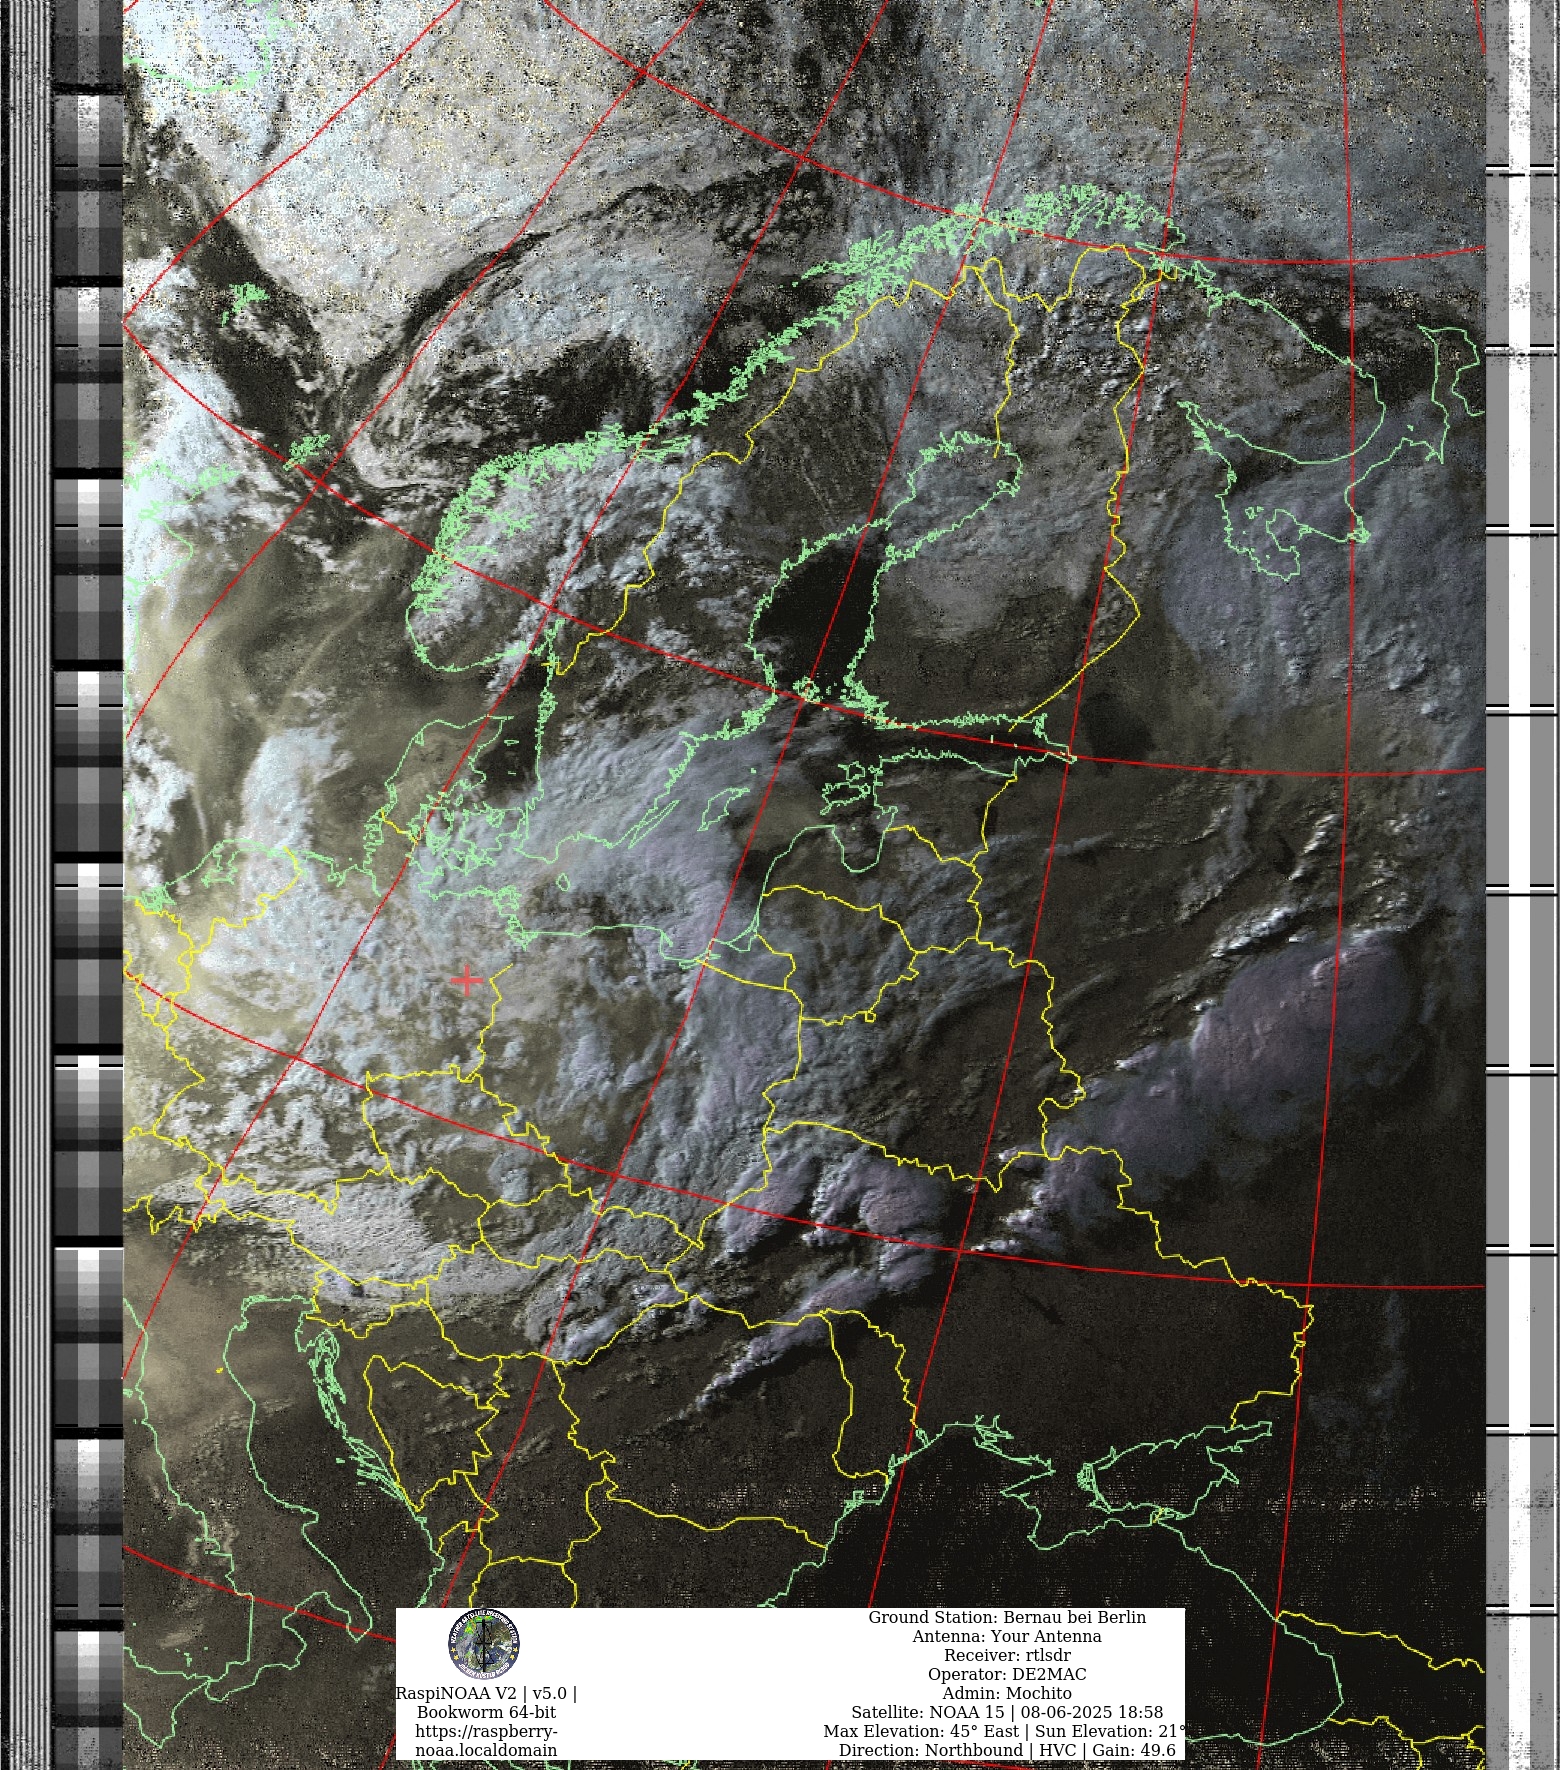Select the 'Bookworm 64-bit' text
The height and width of the screenshot is (1770, 1560).
(x=486, y=1712)
